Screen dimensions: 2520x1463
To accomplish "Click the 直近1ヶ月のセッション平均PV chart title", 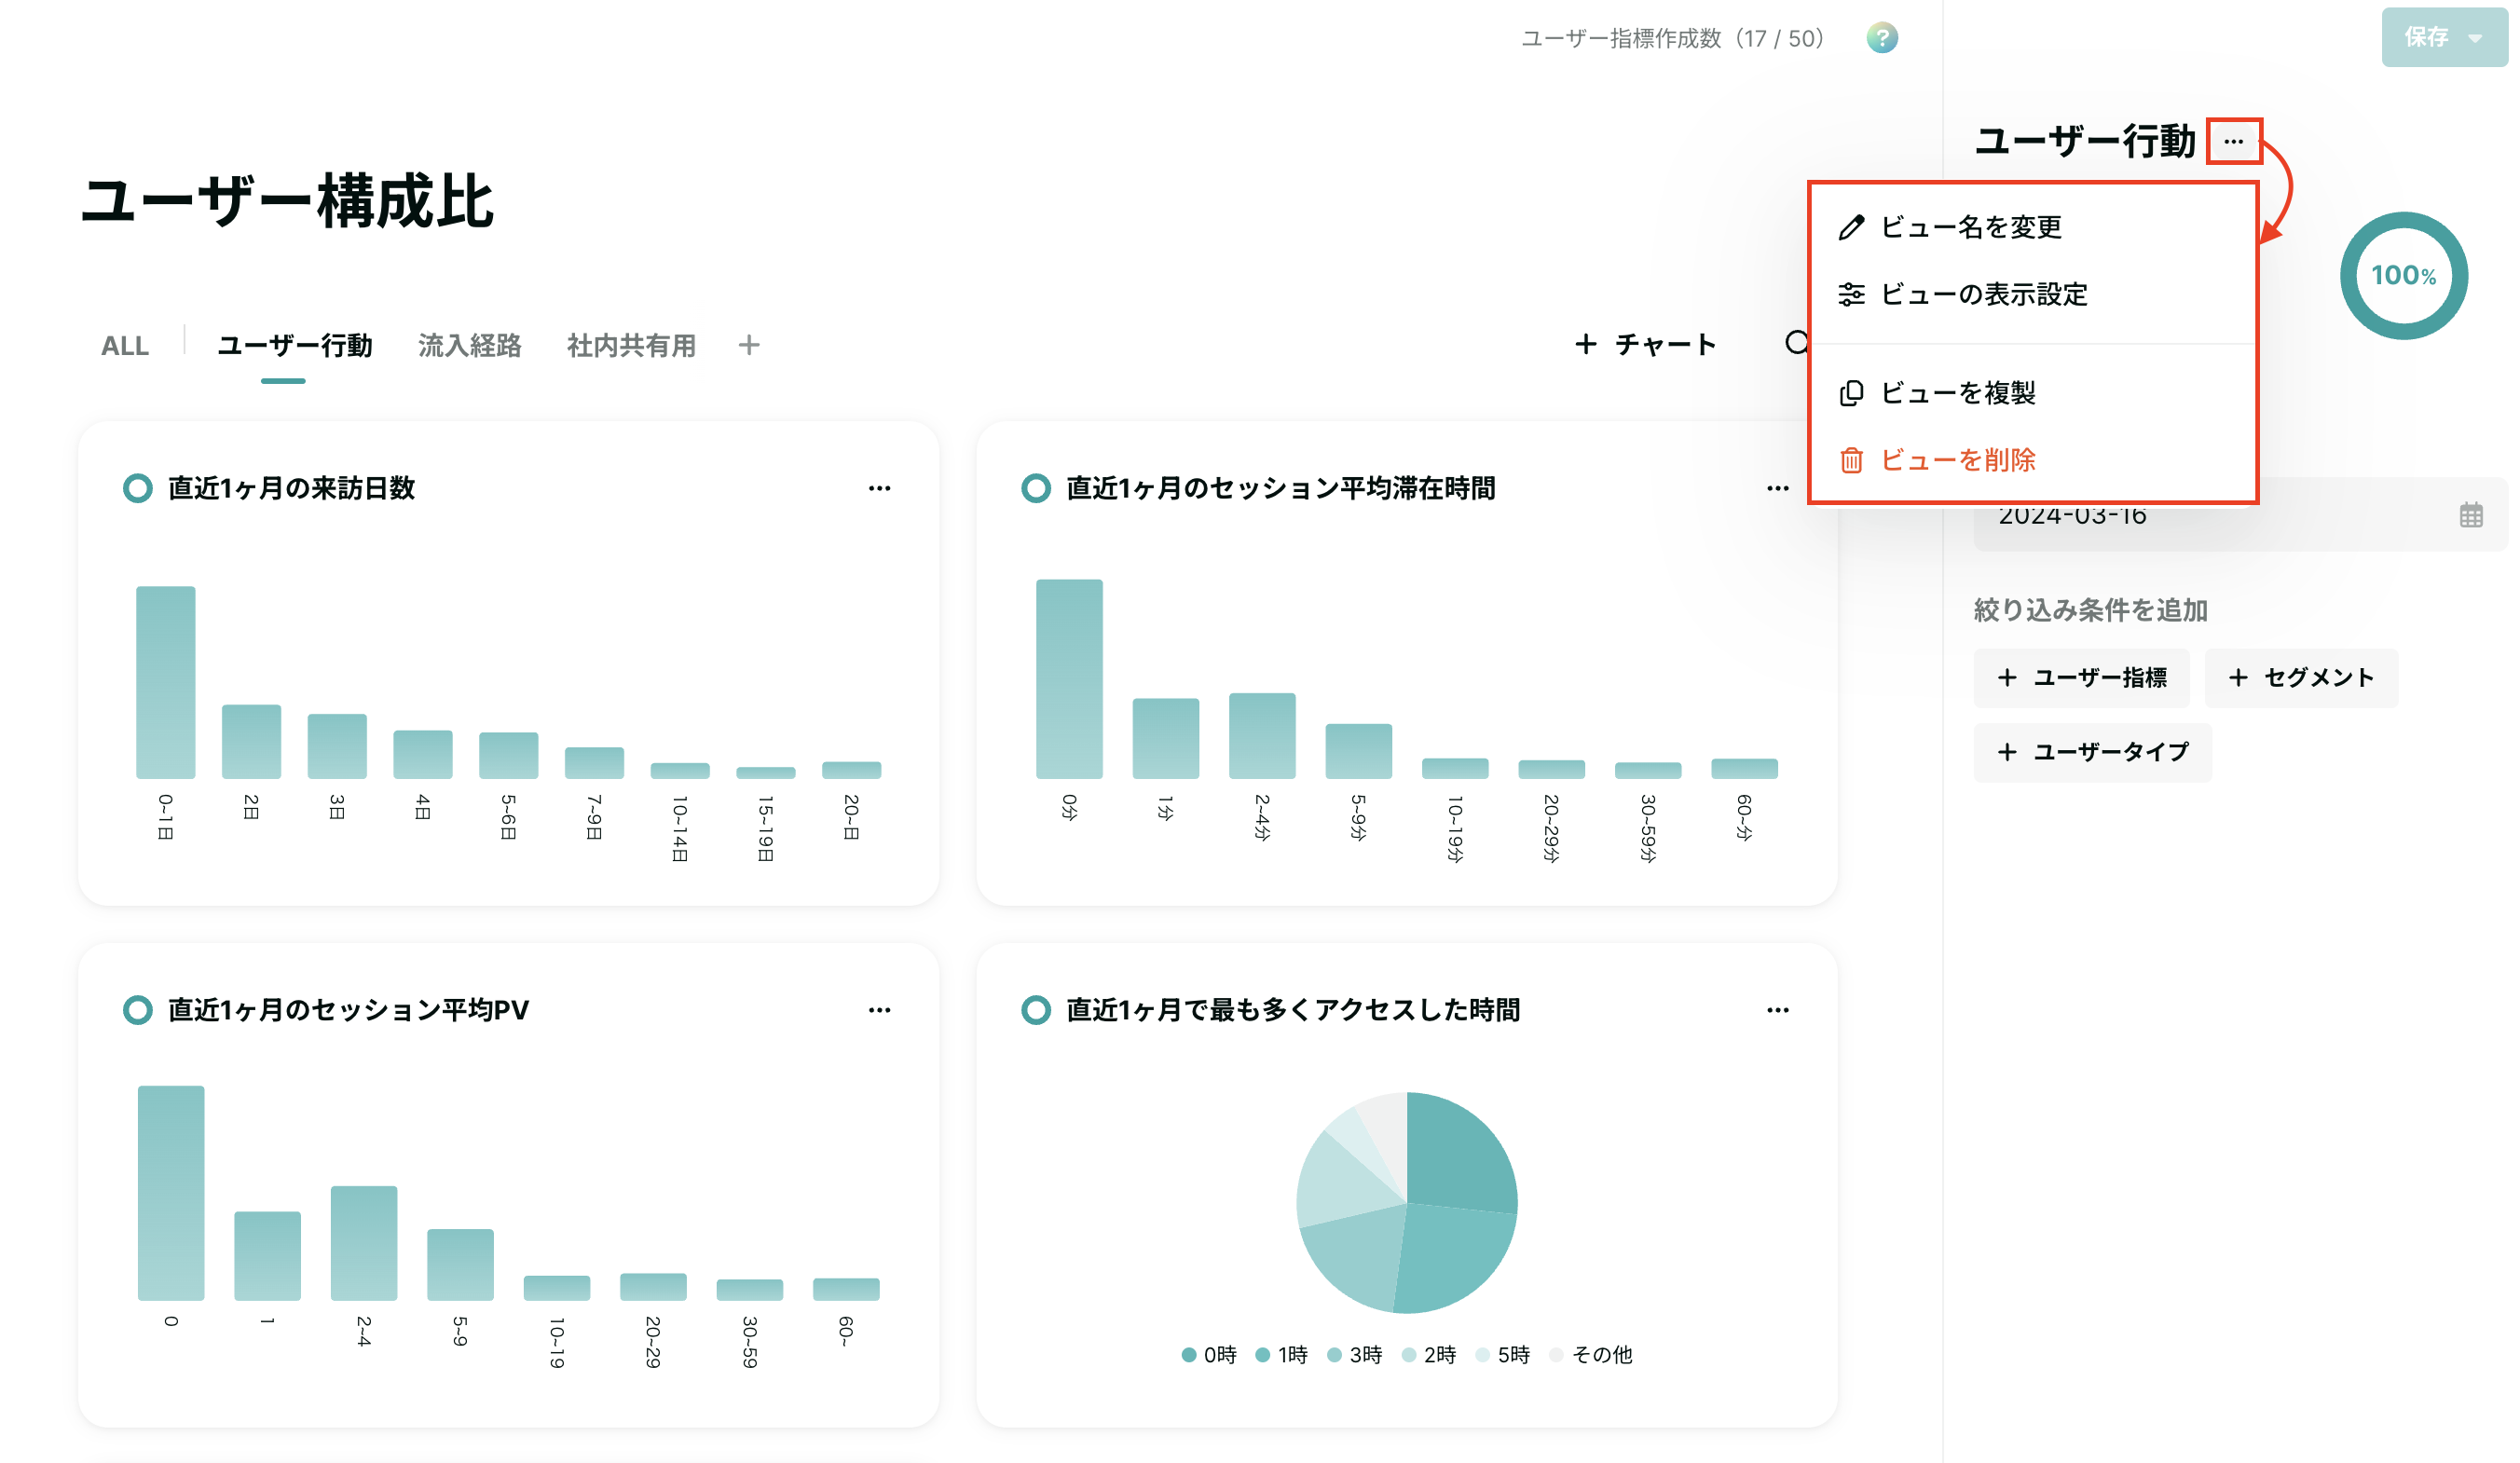I will pos(348,1010).
